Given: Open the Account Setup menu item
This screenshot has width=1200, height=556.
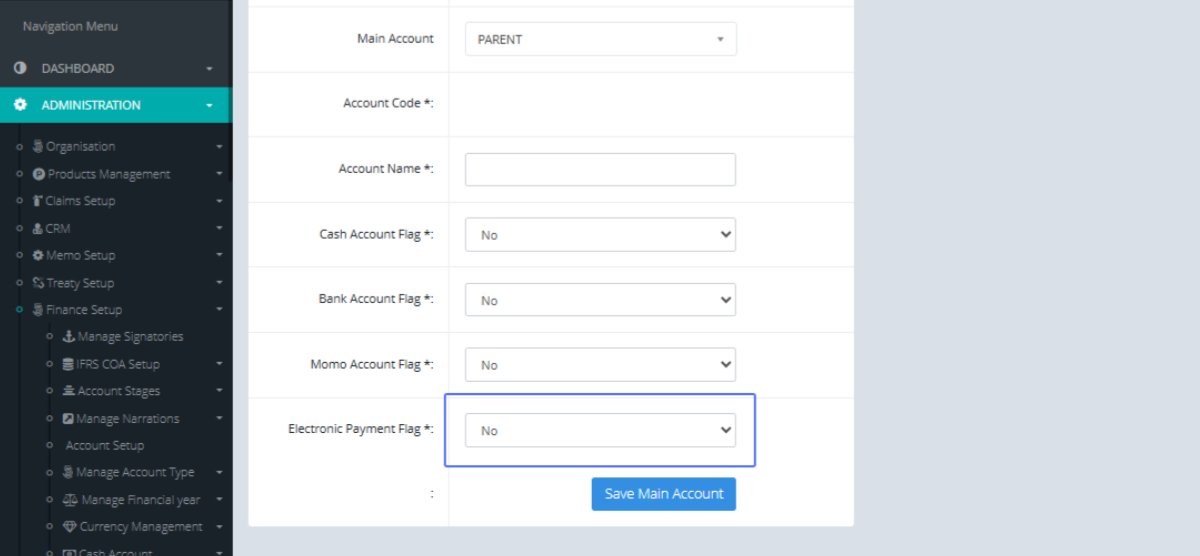Looking at the screenshot, I should [x=105, y=446].
